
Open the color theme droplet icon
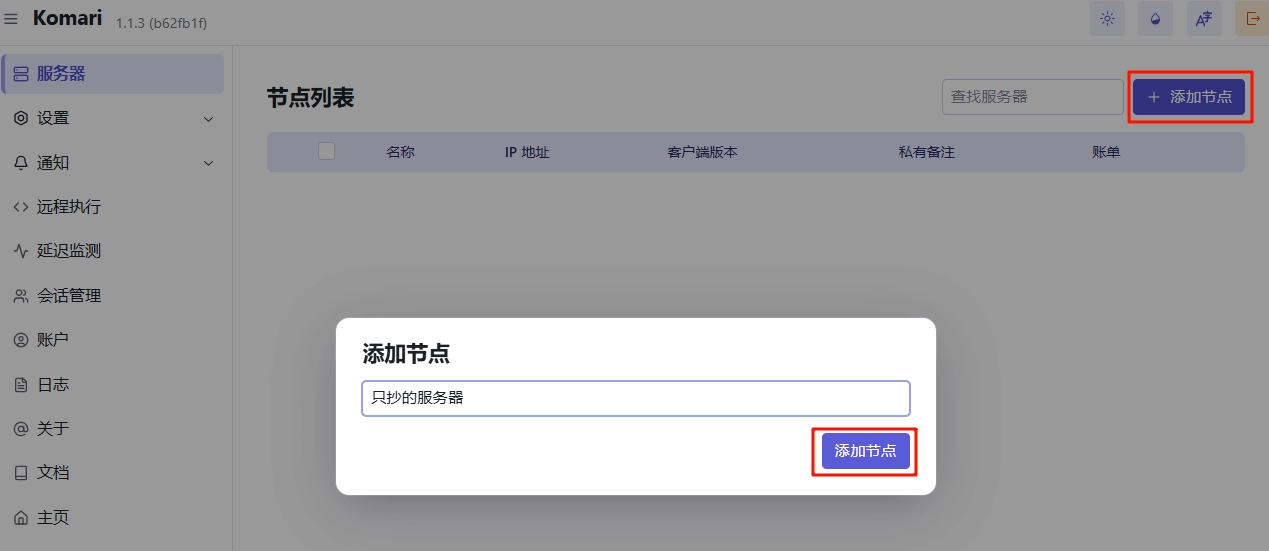(1155, 19)
